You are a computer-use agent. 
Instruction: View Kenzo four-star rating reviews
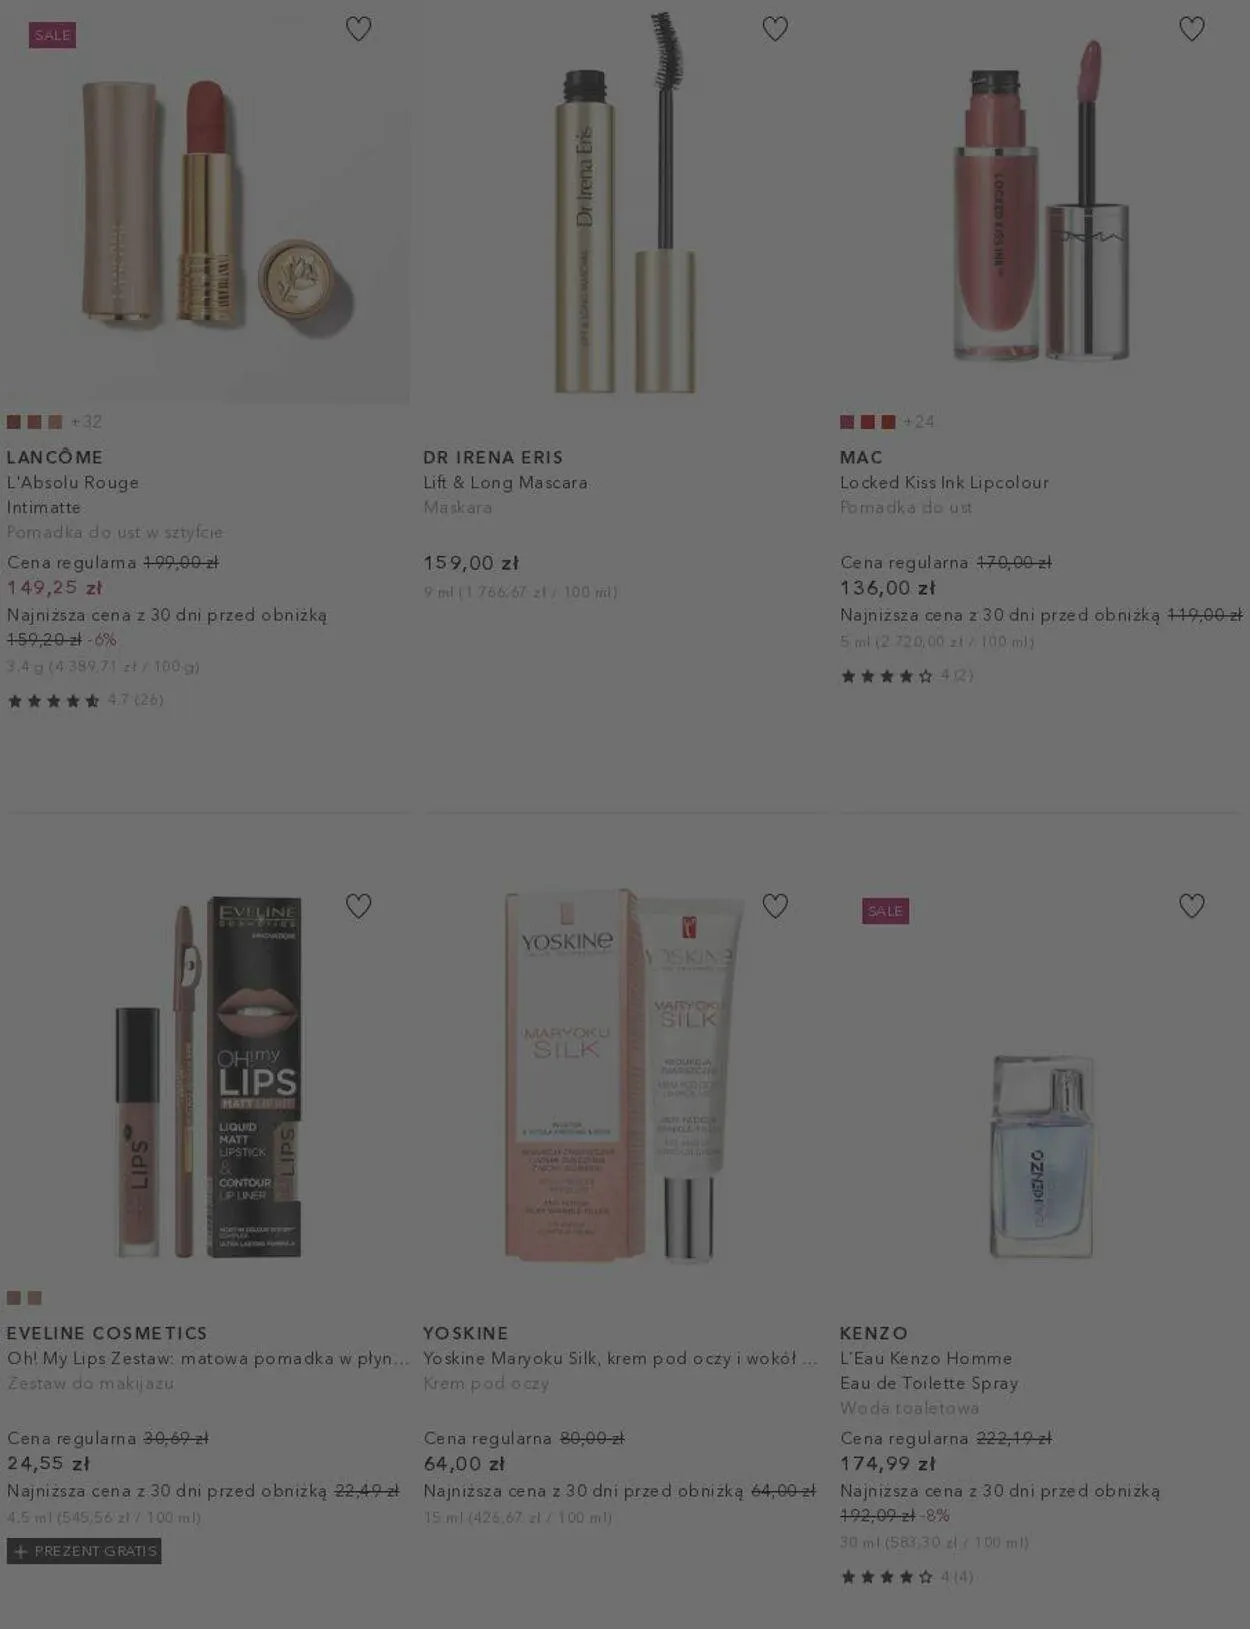907,1577
